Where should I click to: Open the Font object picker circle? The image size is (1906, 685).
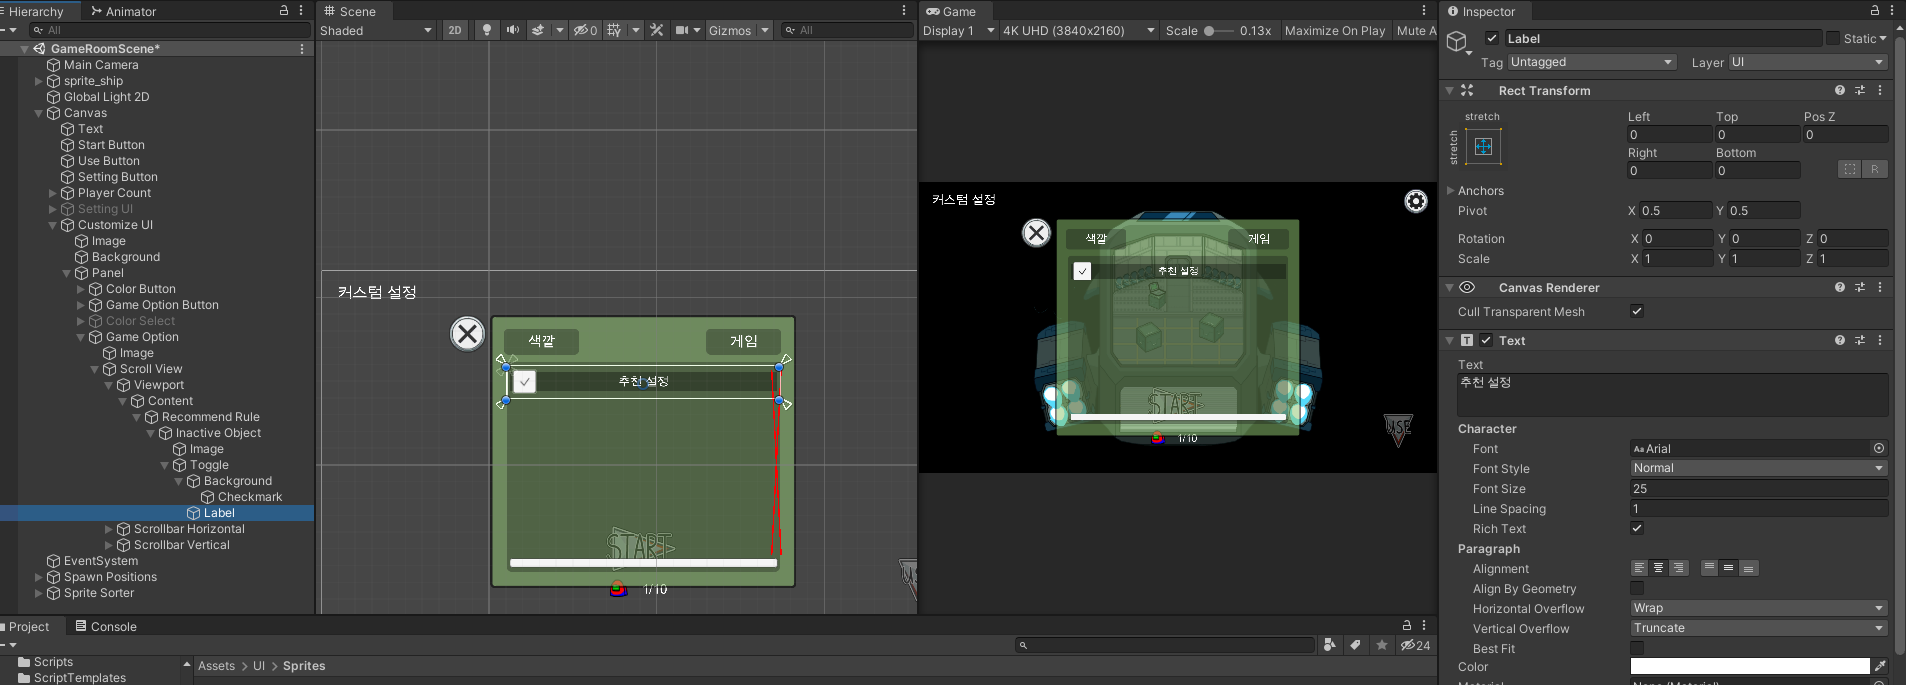point(1879,448)
